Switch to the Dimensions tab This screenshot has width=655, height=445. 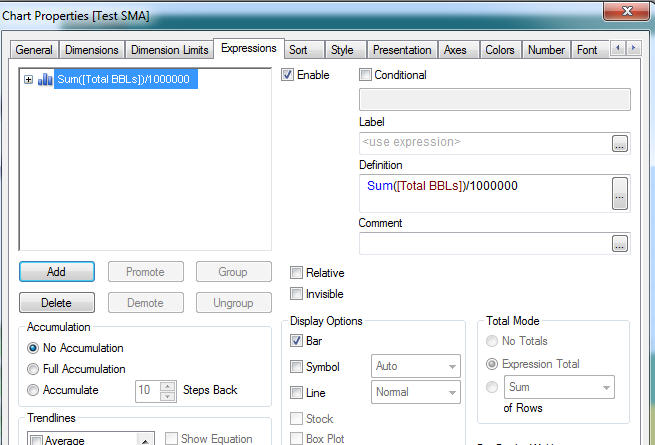[91, 50]
